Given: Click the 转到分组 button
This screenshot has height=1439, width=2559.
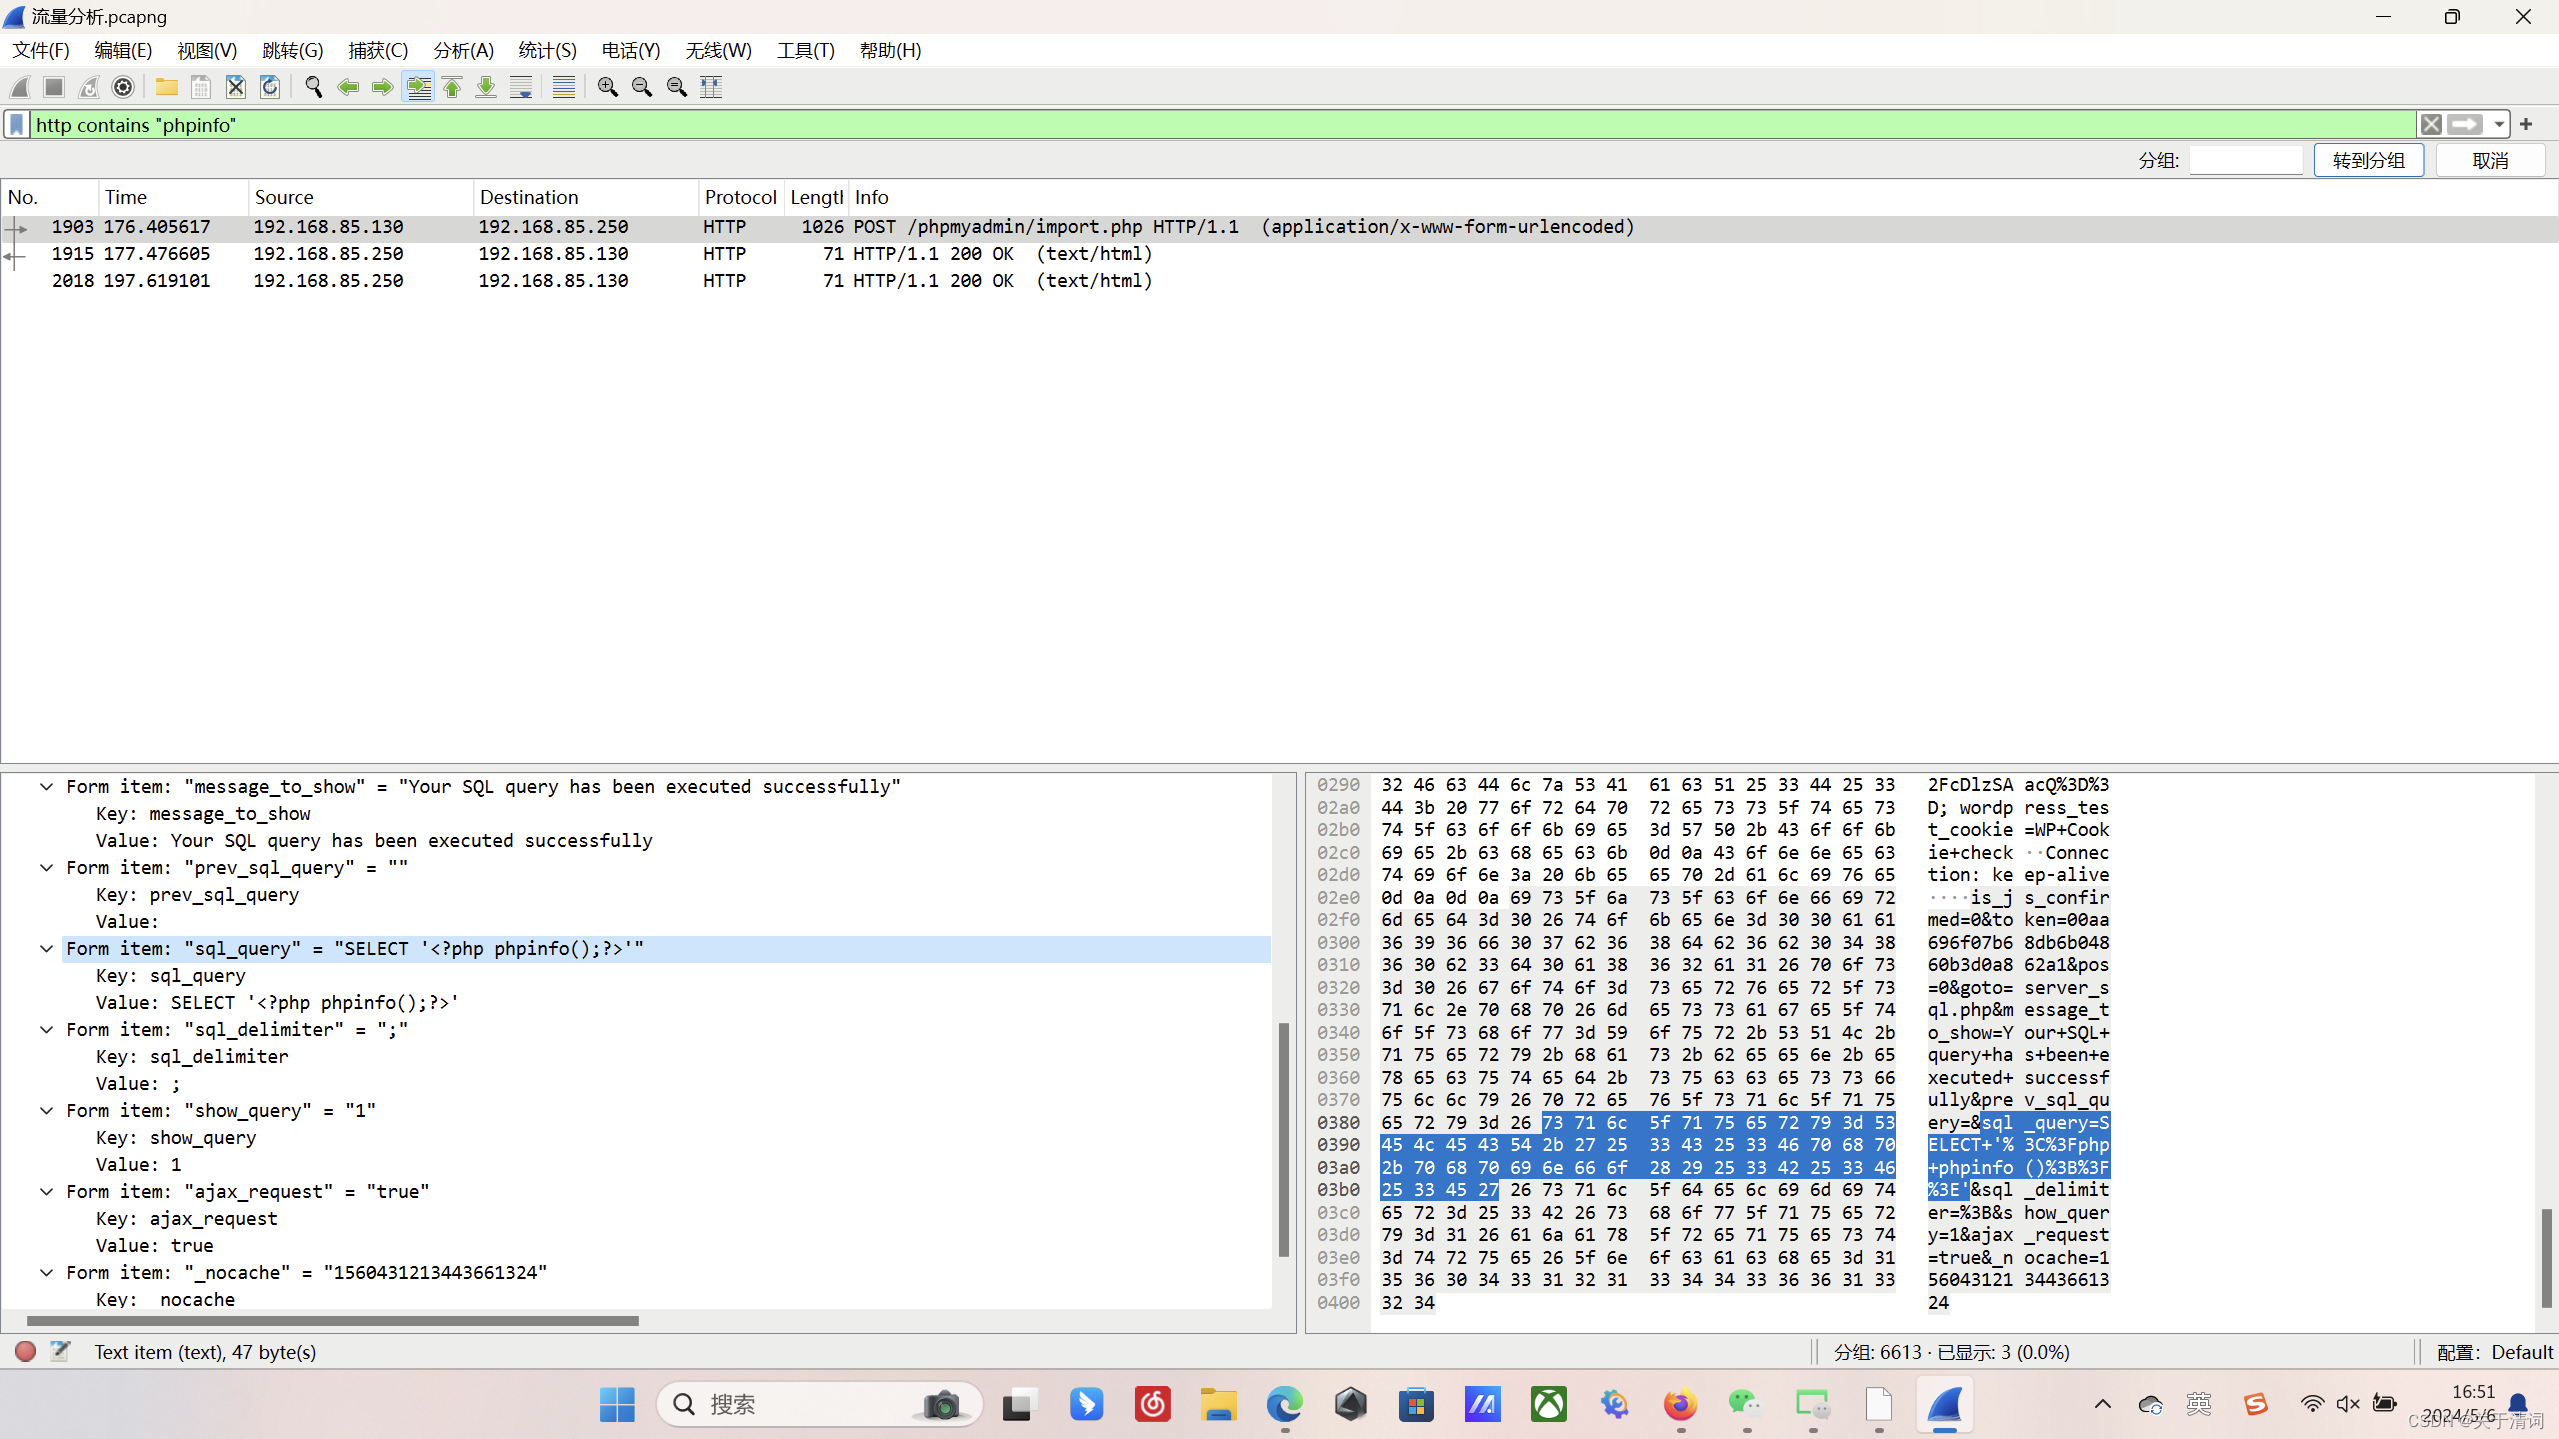Looking at the screenshot, I should 2367,160.
